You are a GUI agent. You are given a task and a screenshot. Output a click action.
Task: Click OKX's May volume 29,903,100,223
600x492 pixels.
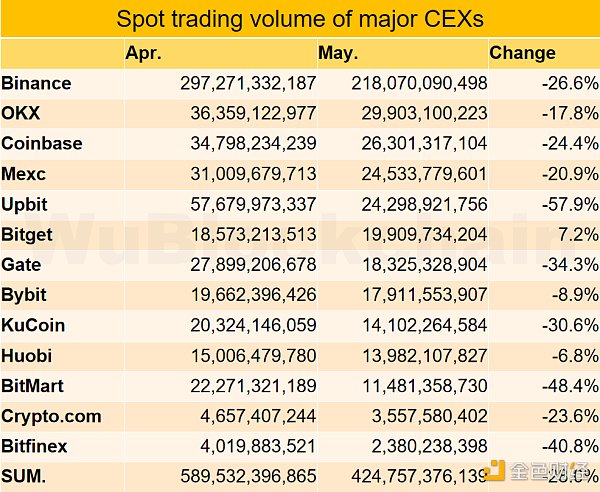(x=419, y=113)
